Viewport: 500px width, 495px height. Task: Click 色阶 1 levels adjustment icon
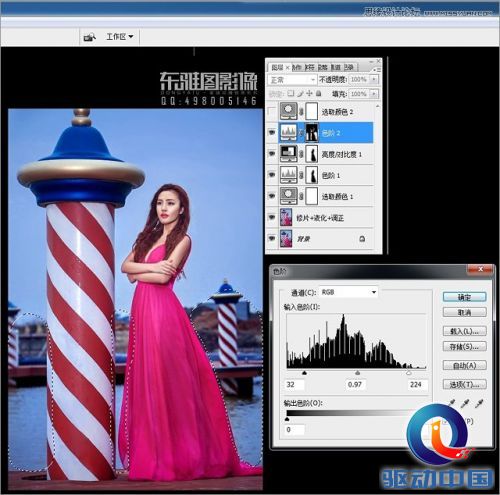(x=288, y=175)
